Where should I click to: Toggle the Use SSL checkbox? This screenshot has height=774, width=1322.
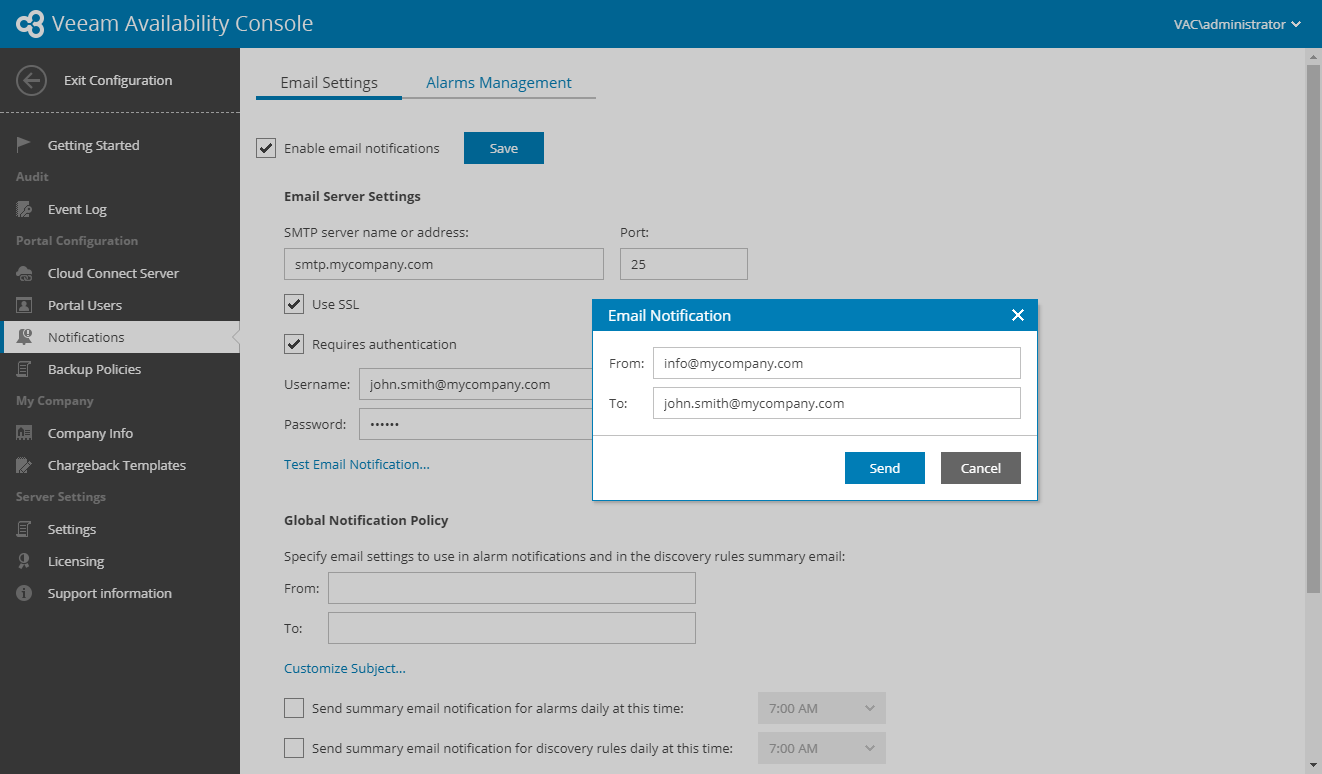point(294,304)
